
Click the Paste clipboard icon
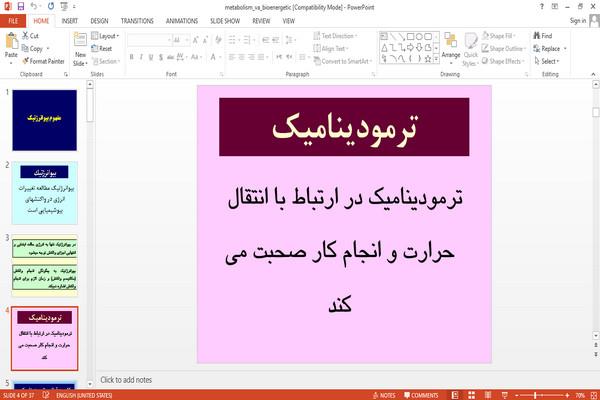click(x=11, y=41)
